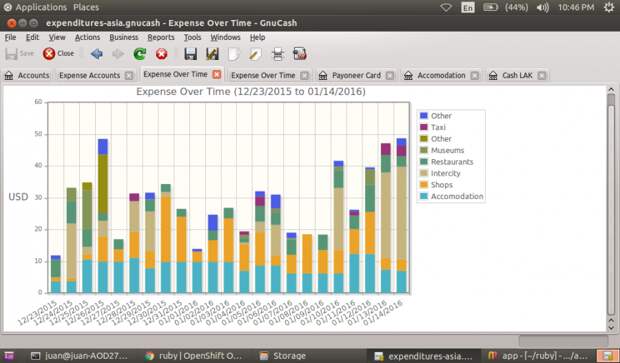
Task: Click the bank icon on Accounts tab
Action: pyautogui.click(x=9, y=76)
